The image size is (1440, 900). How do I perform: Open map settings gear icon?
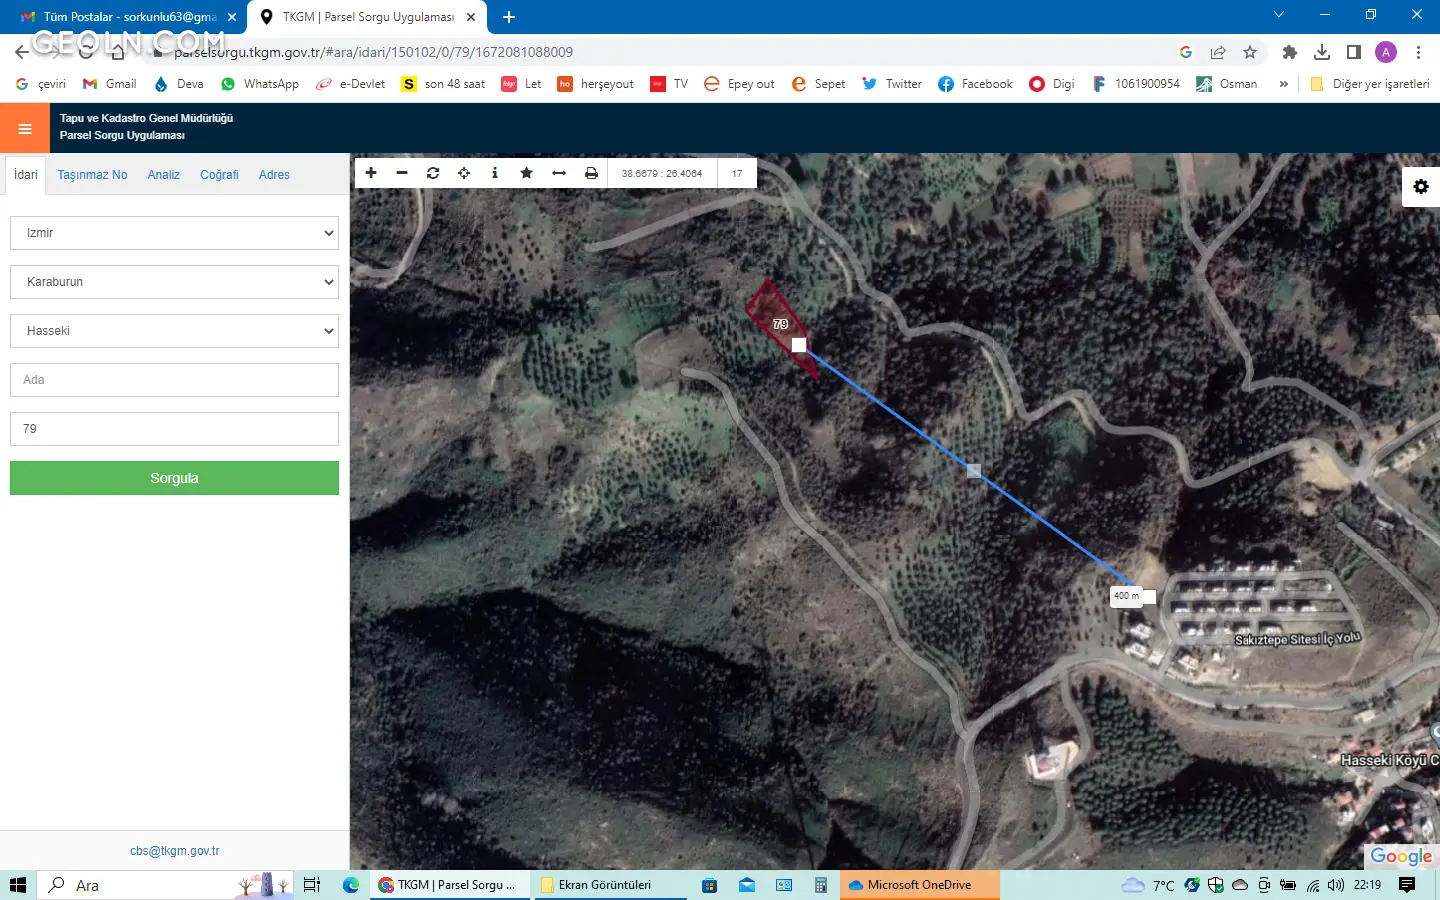[1420, 187]
